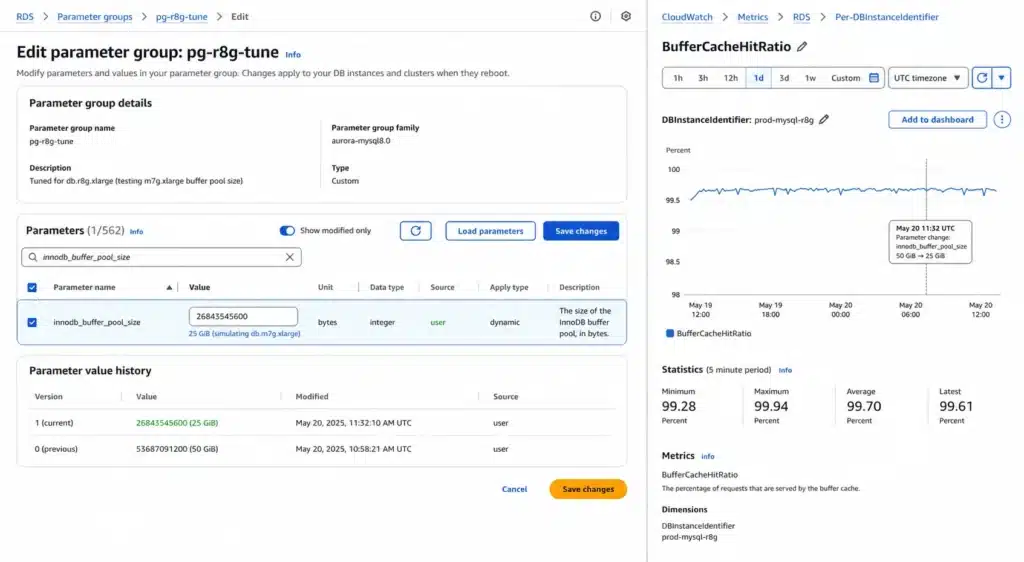Click Minimum statistic value 99.28
The height and width of the screenshot is (562, 1024).
pos(679,406)
